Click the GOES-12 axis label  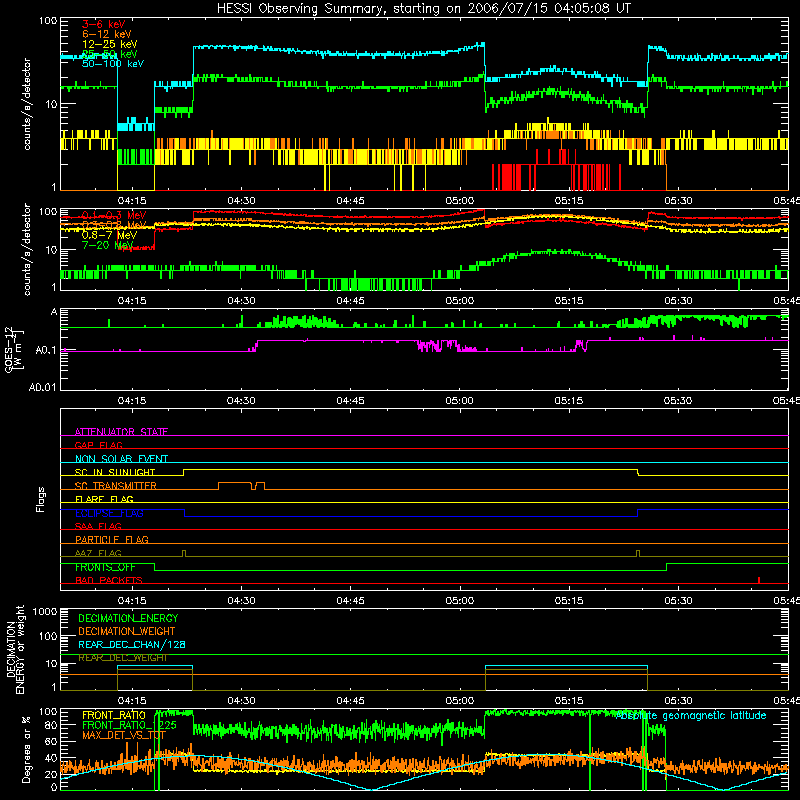click(13, 350)
